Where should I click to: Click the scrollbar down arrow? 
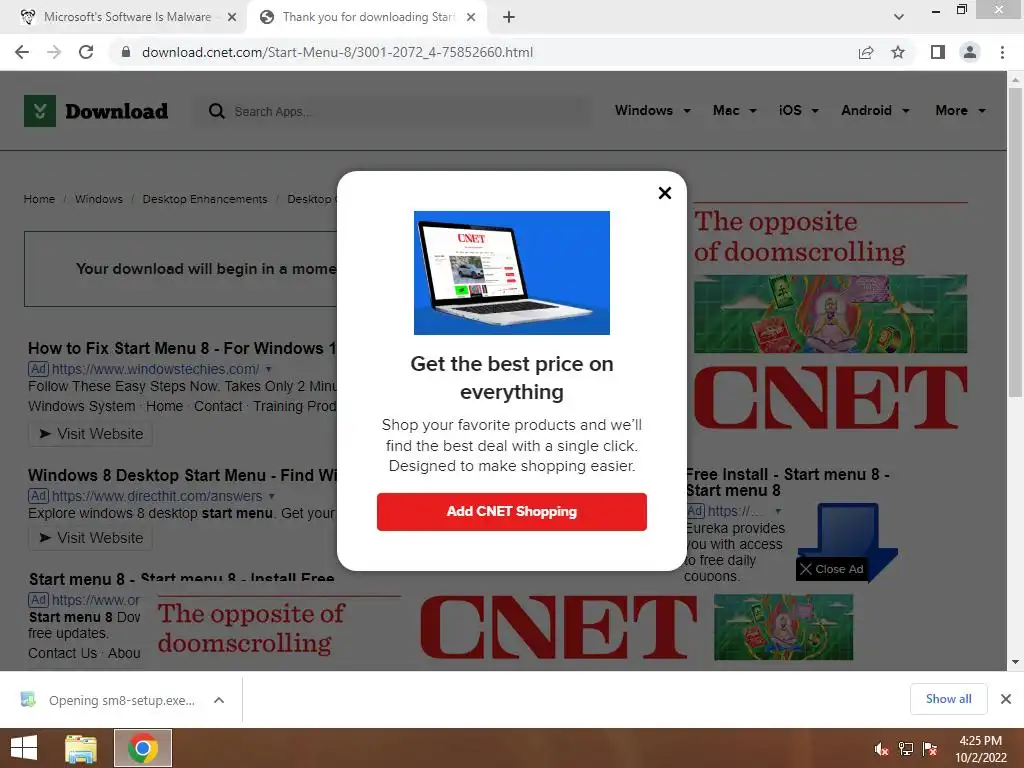(x=1015, y=662)
